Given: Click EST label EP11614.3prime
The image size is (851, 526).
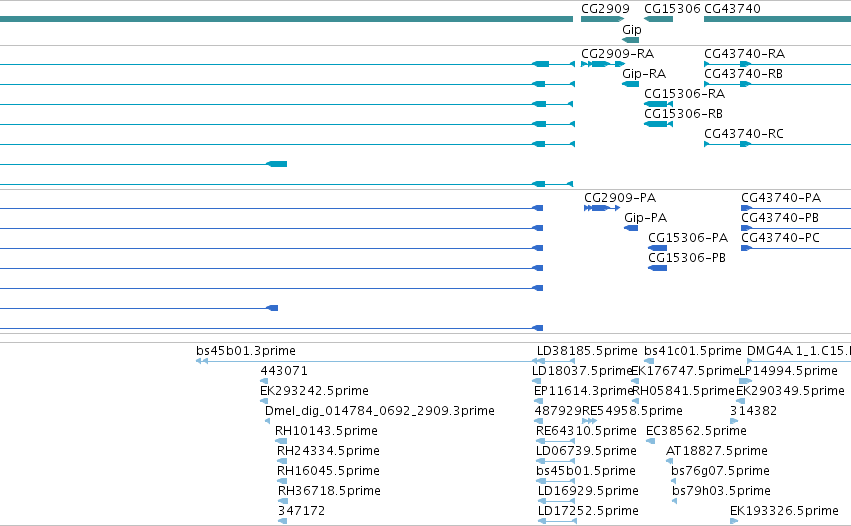Looking at the screenshot, I should (584, 391).
